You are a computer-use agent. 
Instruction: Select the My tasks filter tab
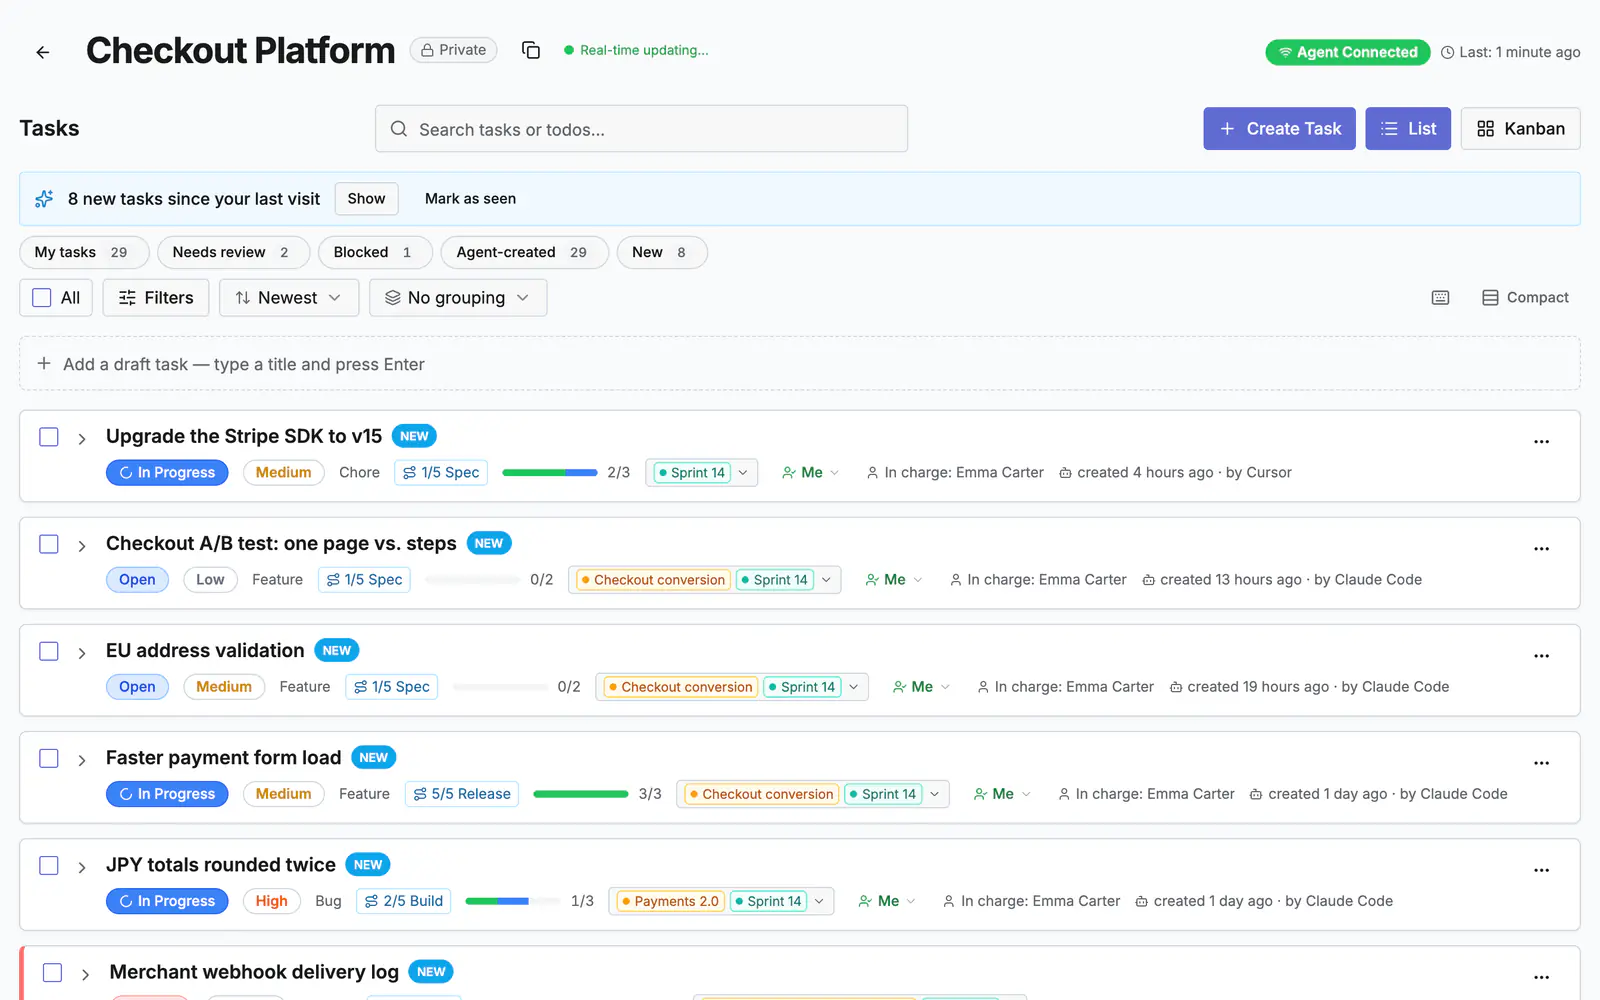[84, 252]
